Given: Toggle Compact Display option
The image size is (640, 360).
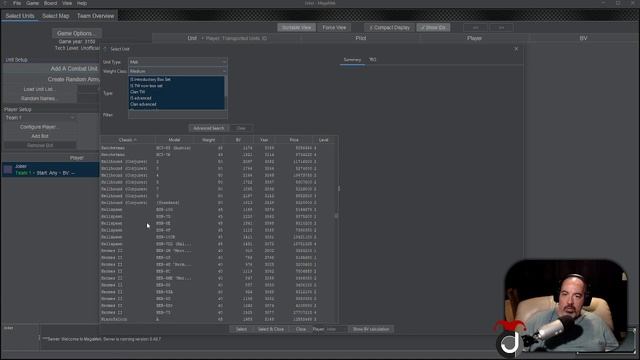Looking at the screenshot, I should tap(389, 27).
